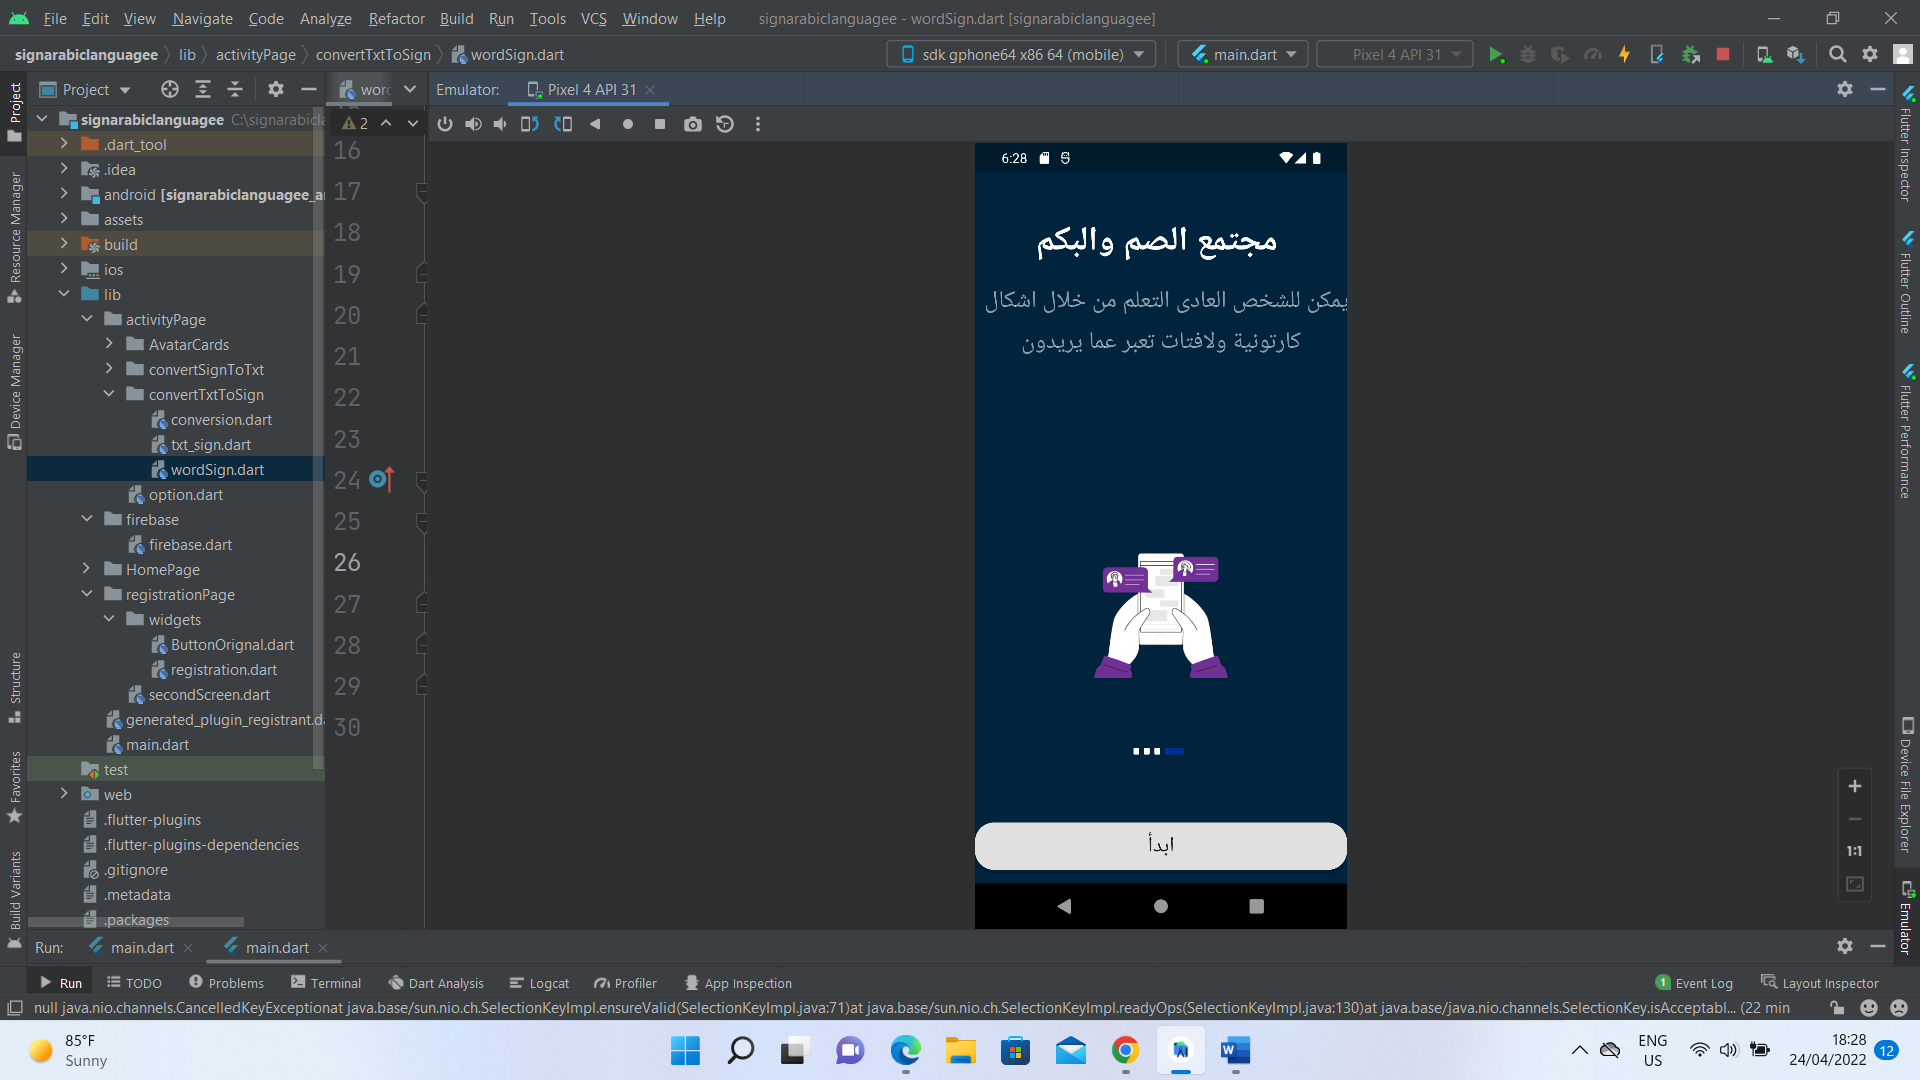Launch Google Chrome from the taskbar
1920x1080 pixels.
(x=1125, y=1051)
